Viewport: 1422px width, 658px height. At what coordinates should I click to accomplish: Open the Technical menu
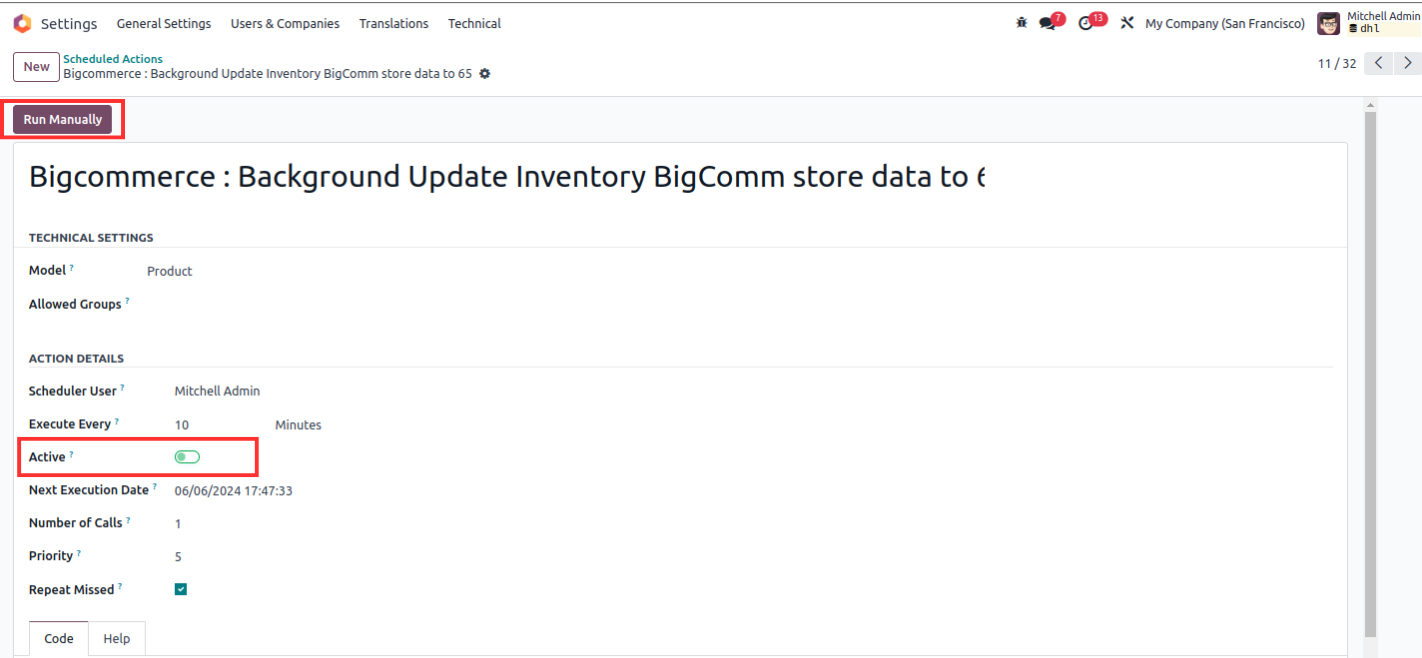click(x=474, y=23)
